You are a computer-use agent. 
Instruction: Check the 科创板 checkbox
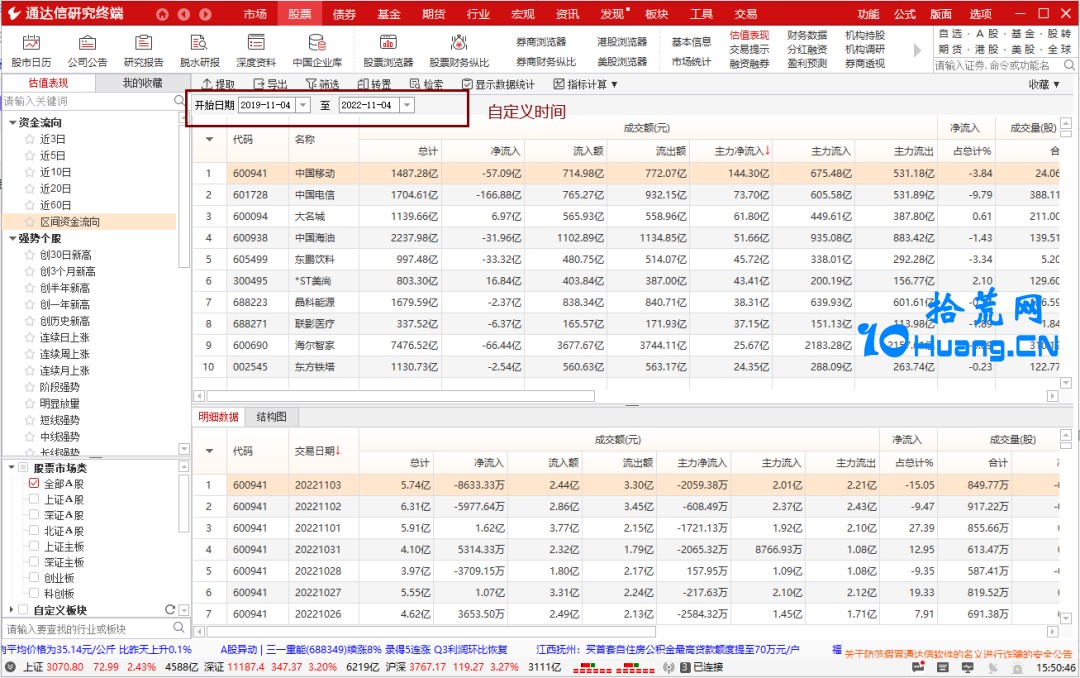coord(34,593)
